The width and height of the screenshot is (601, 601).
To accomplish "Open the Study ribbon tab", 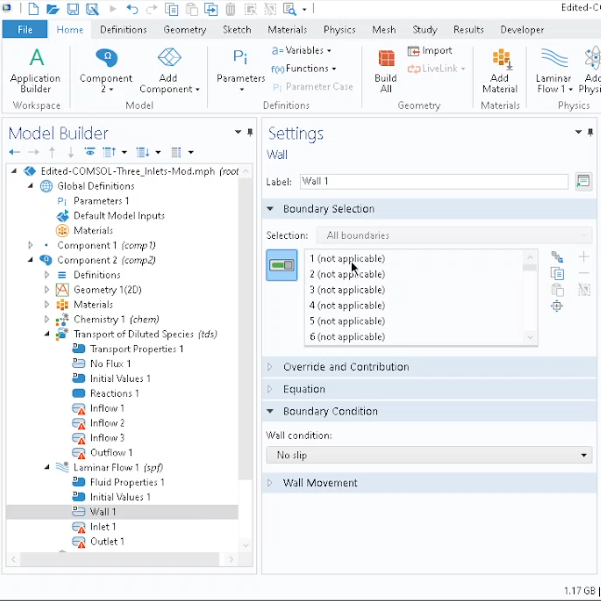I will tap(425, 30).
